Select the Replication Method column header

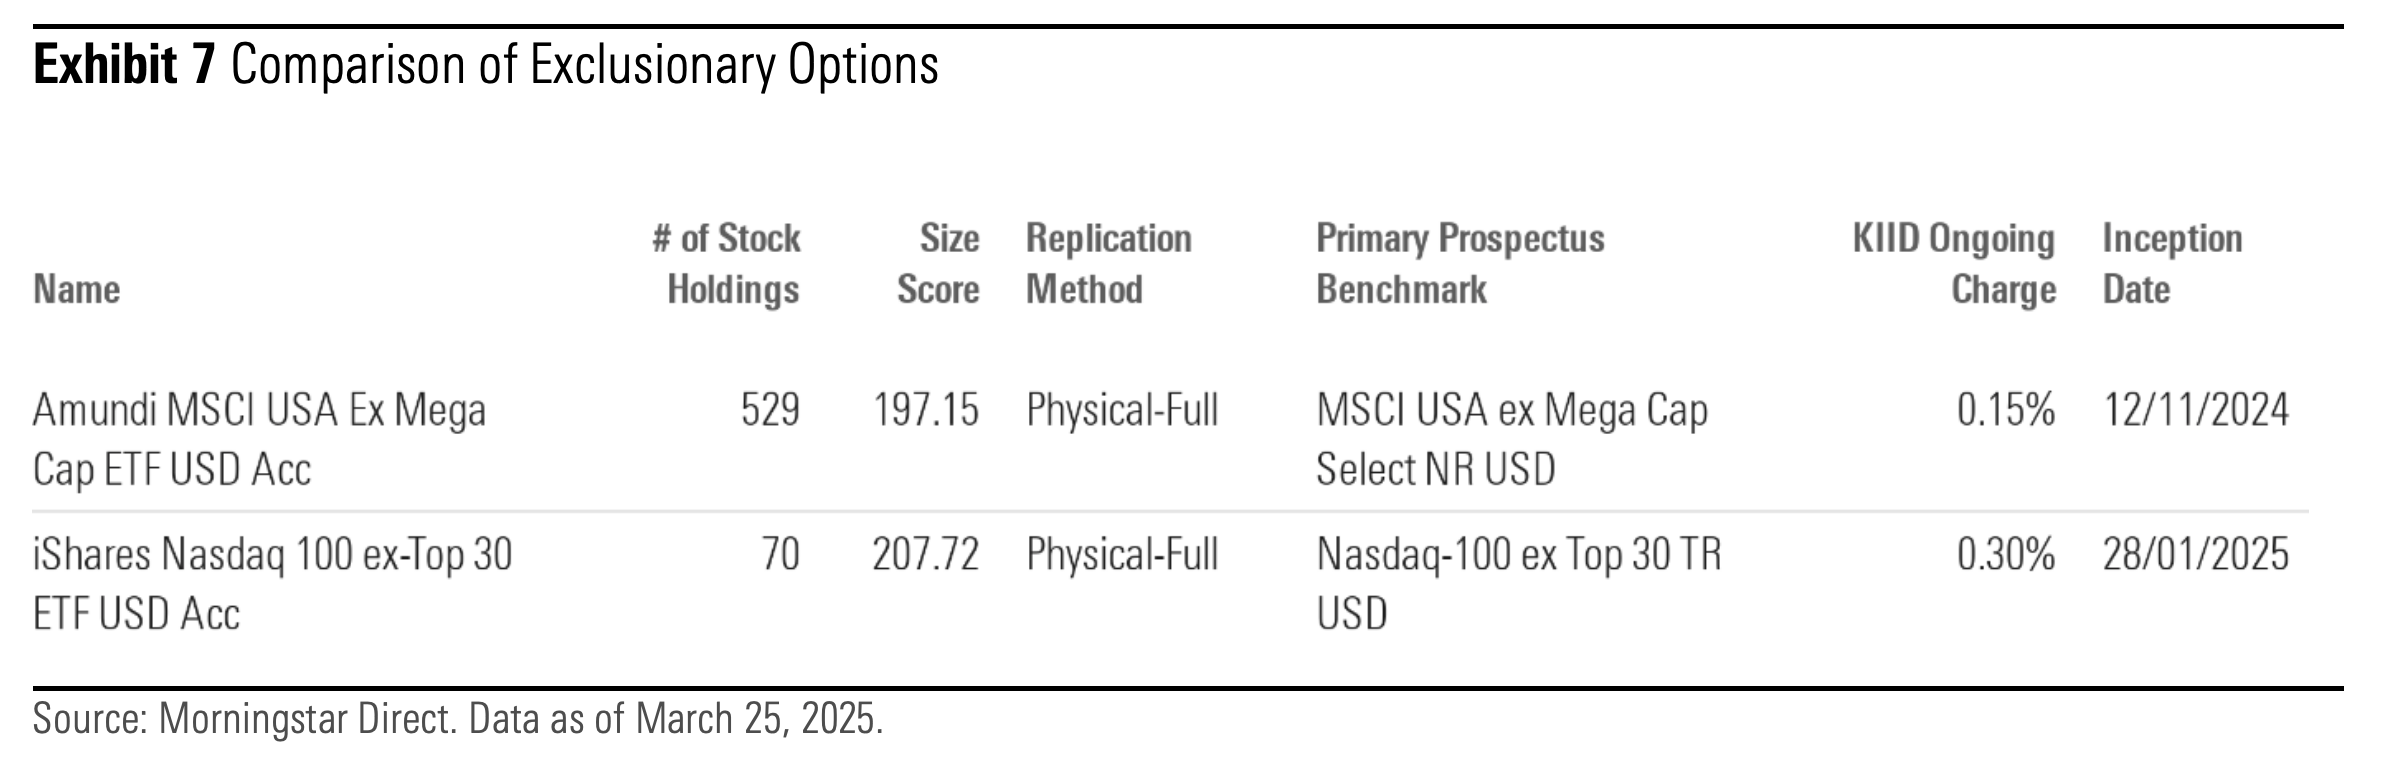point(1108,264)
